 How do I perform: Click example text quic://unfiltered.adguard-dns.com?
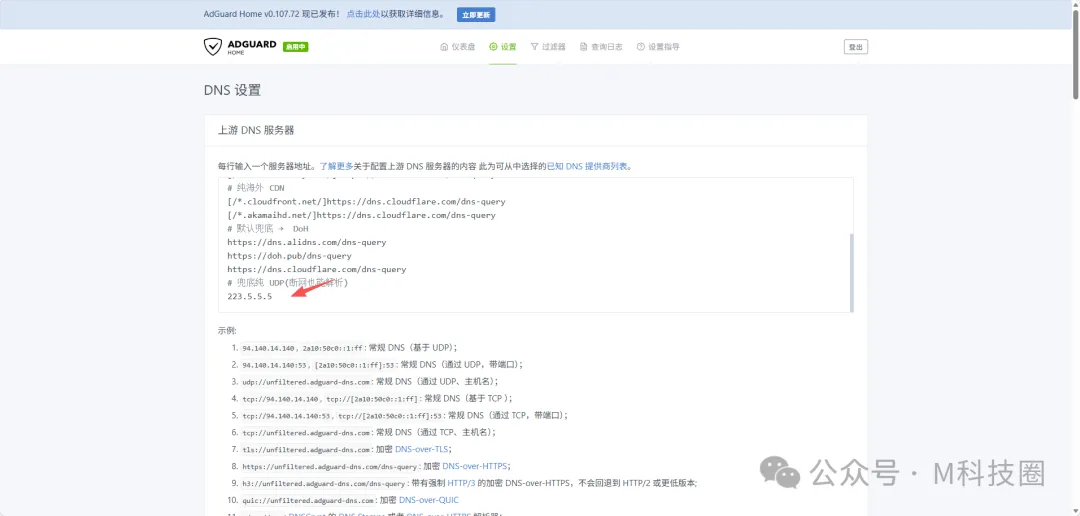coord(309,501)
